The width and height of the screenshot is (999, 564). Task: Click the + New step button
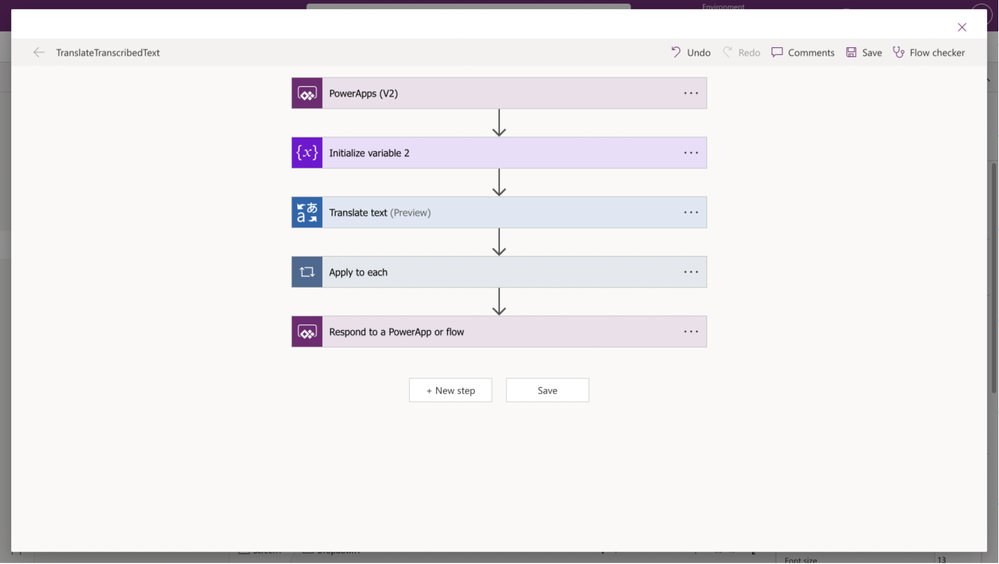[450, 390]
